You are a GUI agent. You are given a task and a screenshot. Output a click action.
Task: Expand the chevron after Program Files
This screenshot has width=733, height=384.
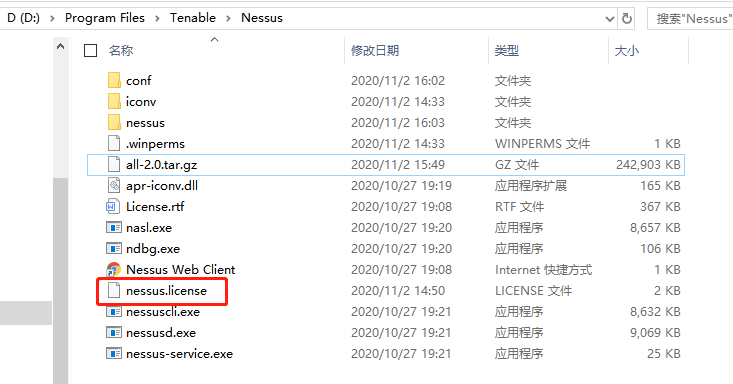click(158, 18)
